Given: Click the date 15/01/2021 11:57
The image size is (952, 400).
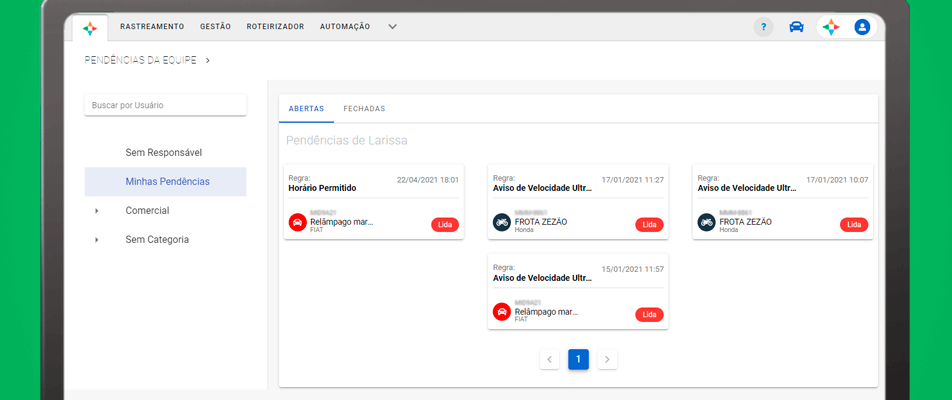Looking at the screenshot, I should [x=633, y=269].
